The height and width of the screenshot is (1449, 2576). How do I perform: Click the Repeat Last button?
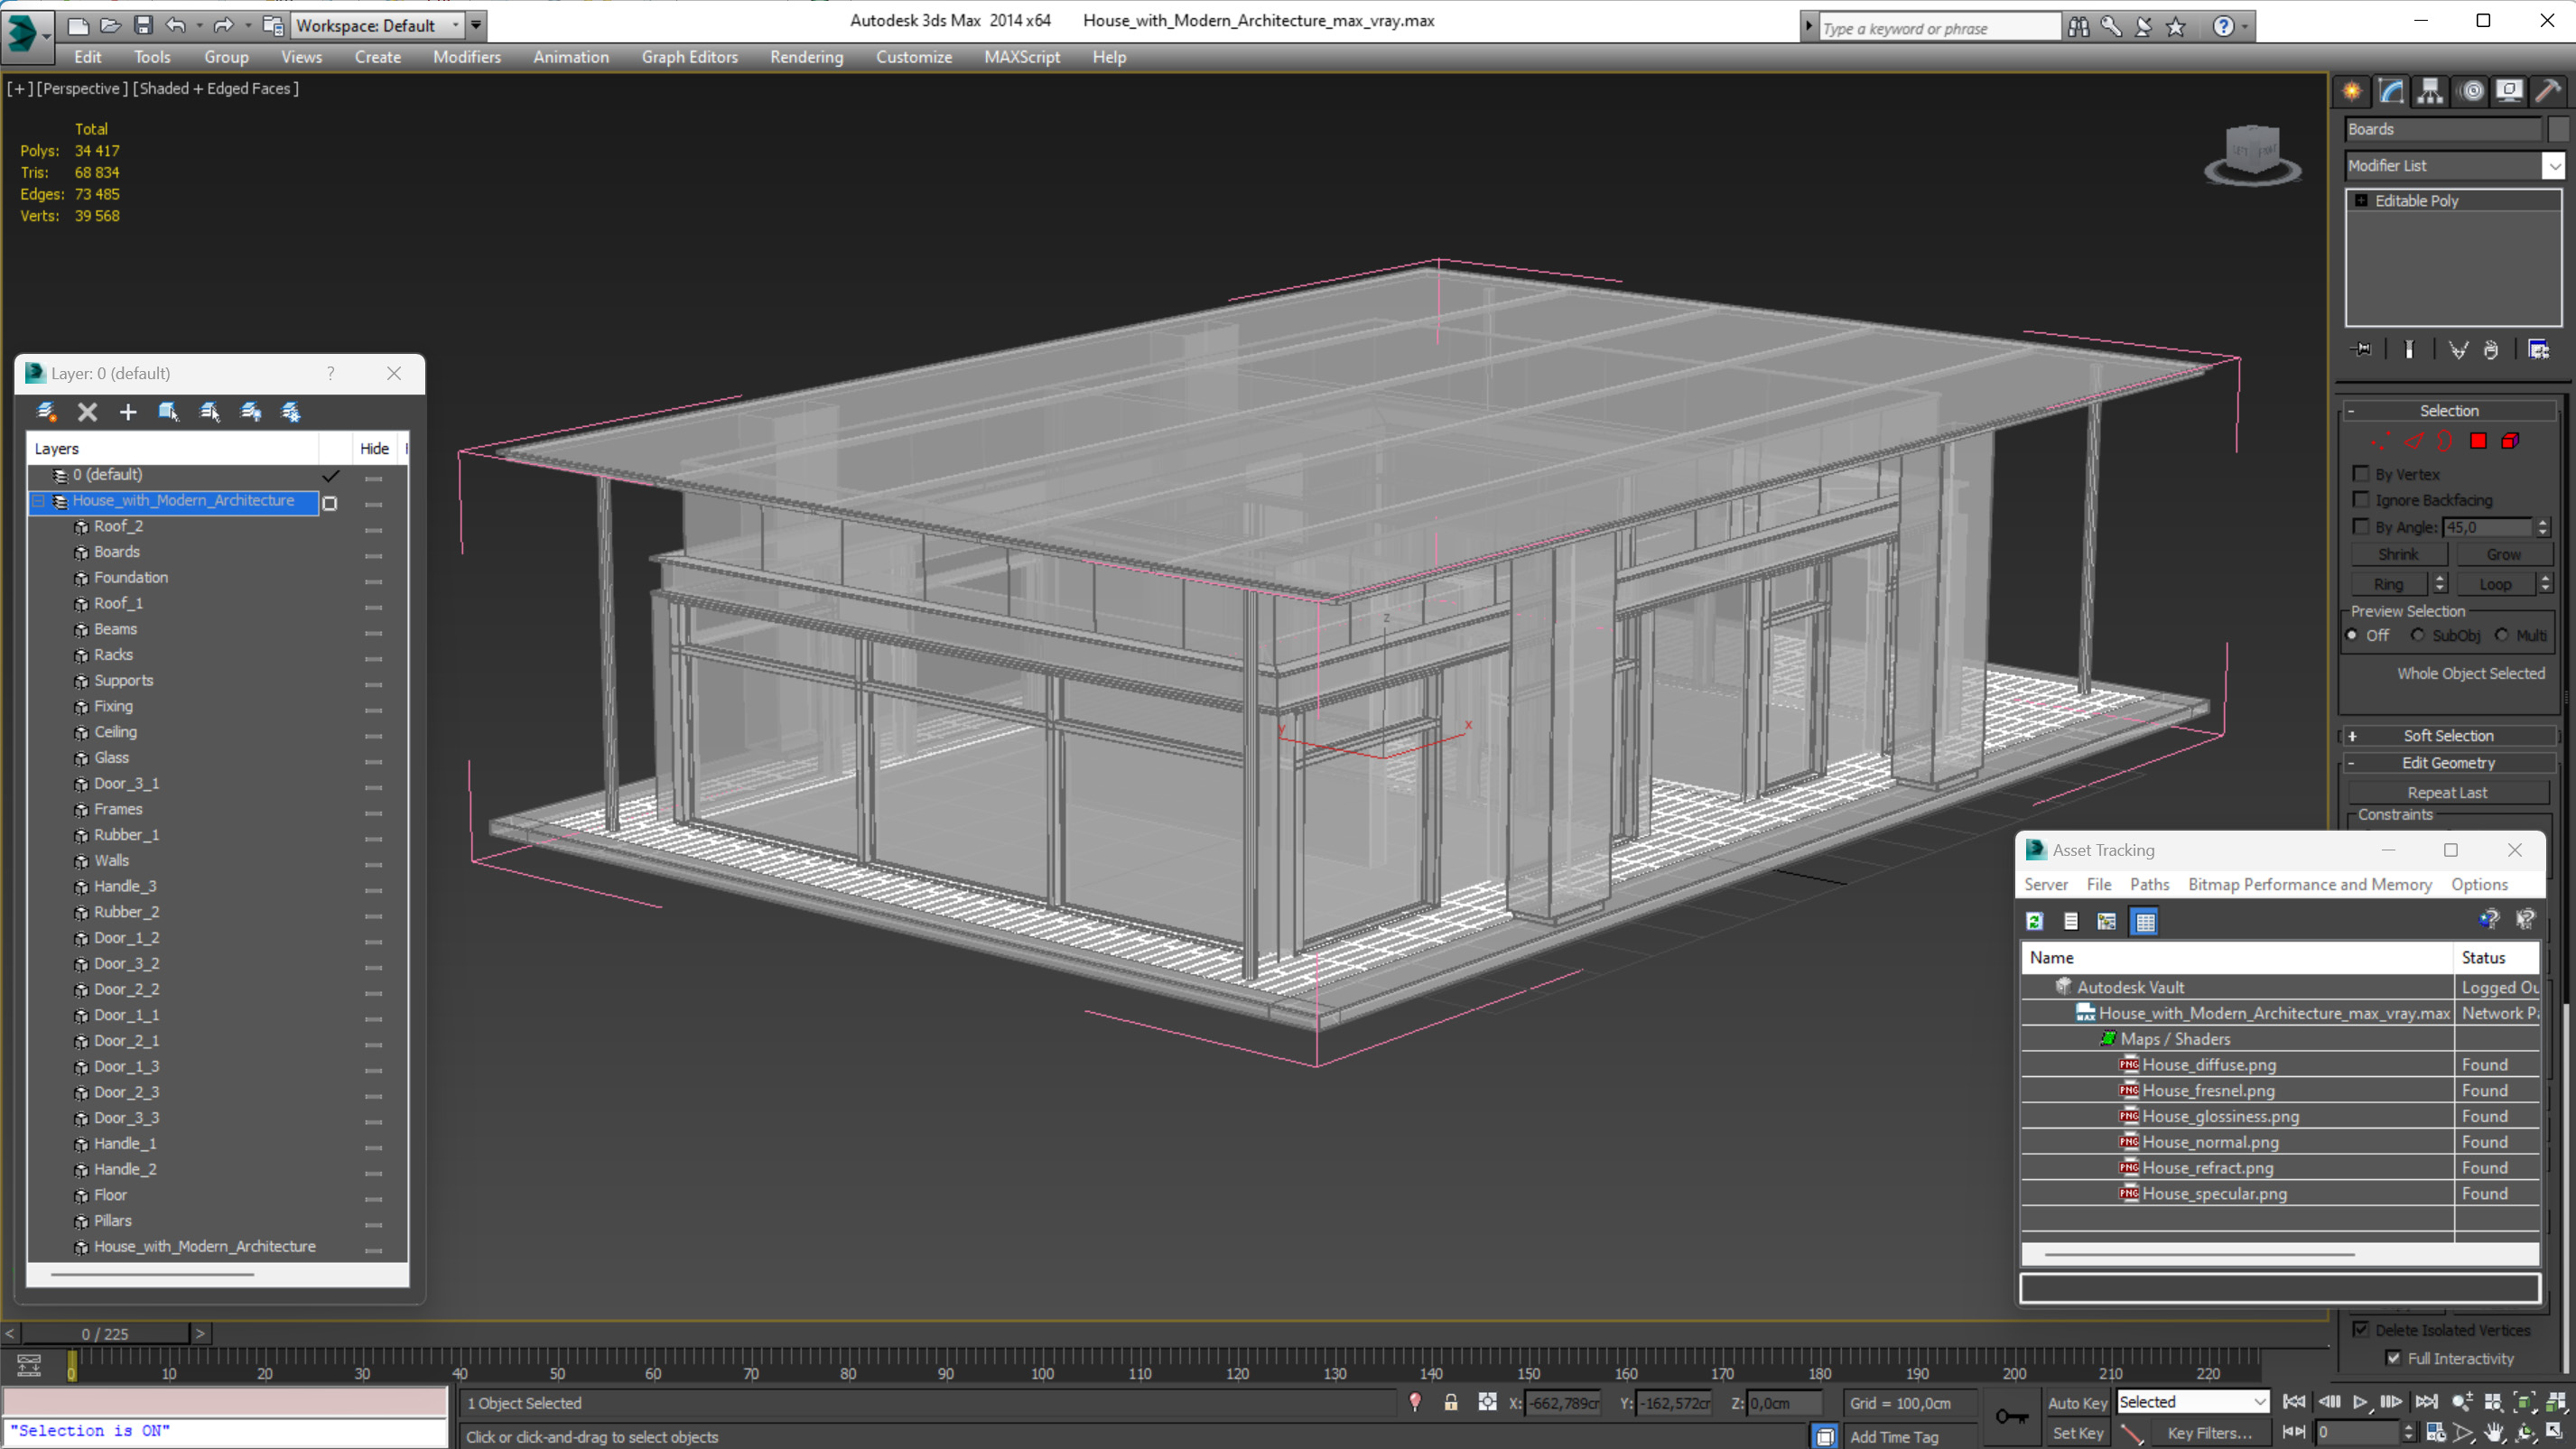click(x=2447, y=793)
